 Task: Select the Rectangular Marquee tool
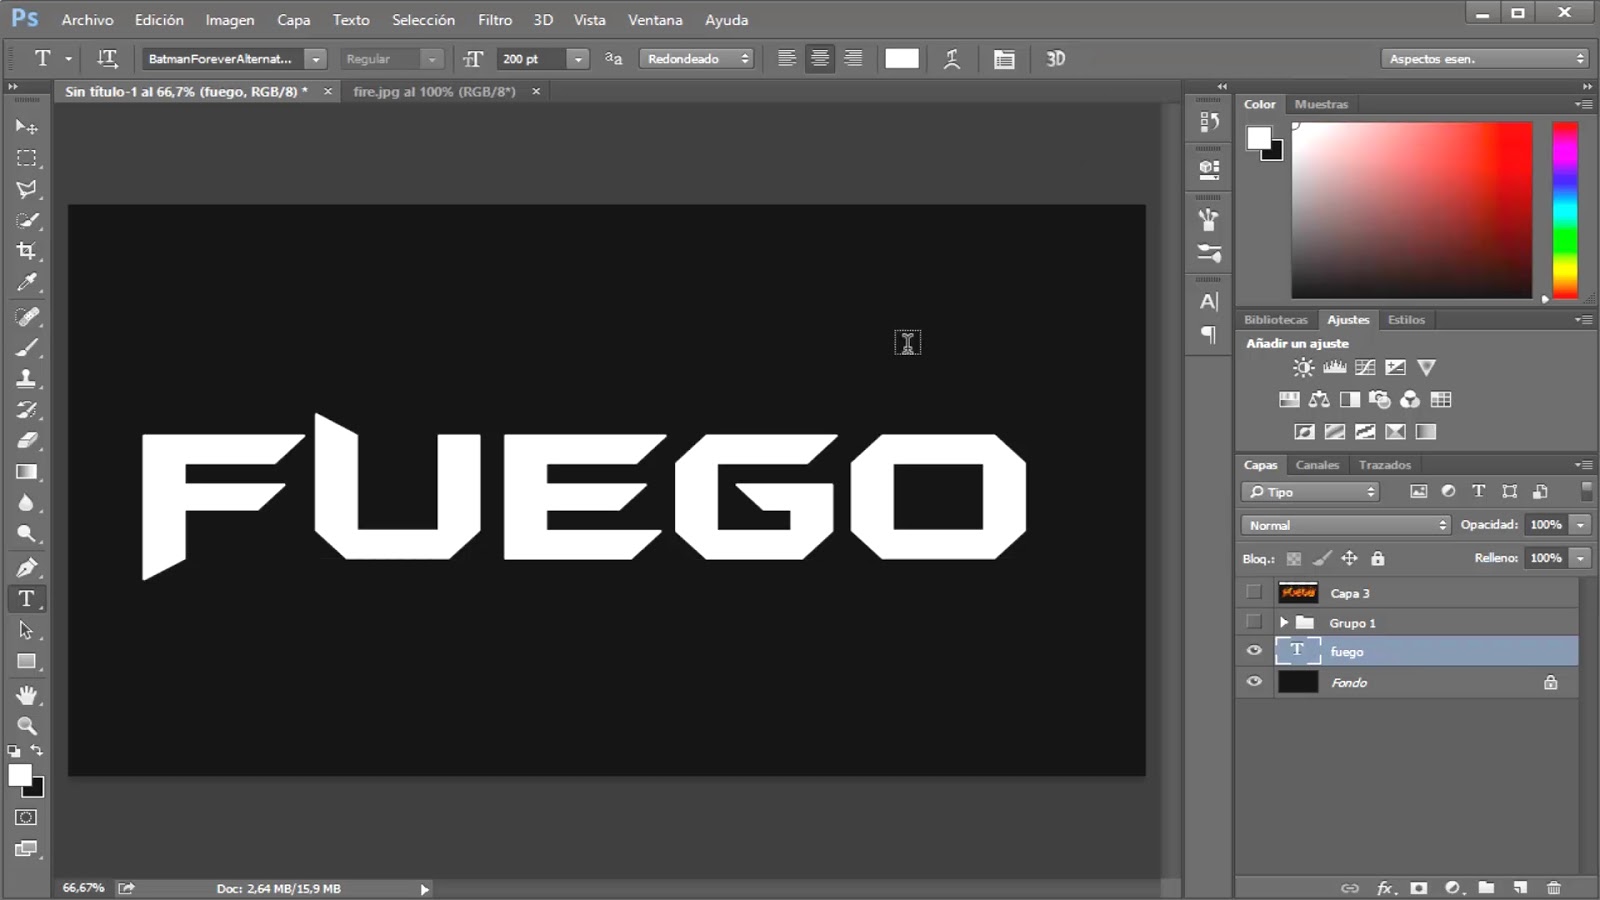(27, 158)
